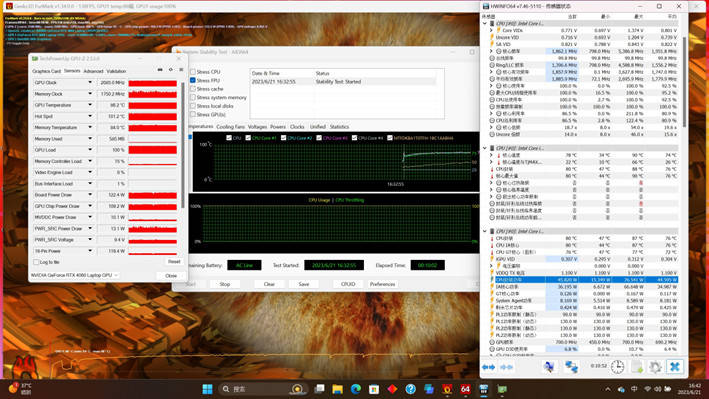The height and width of the screenshot is (399, 709).
Task: Switch to GPU-Z Validation tab
Action: [x=116, y=71]
